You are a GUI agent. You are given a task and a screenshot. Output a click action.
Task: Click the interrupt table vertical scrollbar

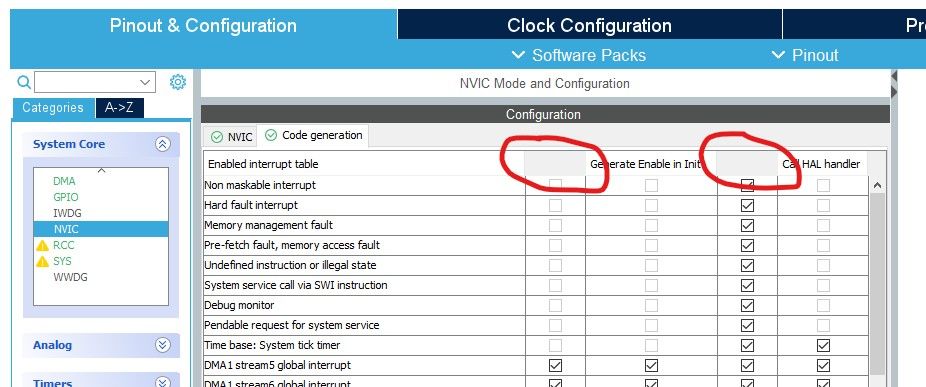pos(877,284)
